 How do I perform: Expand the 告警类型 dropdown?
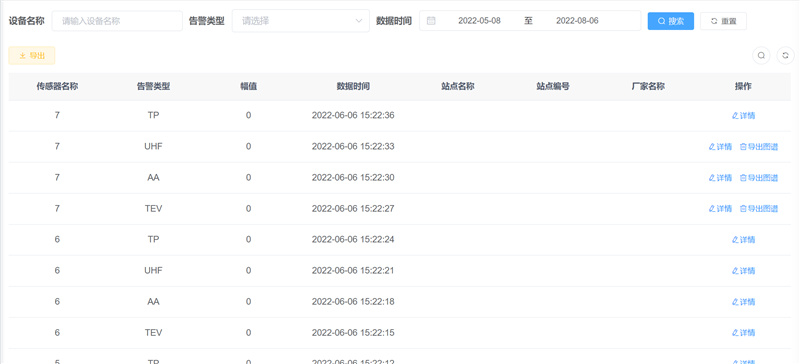(x=301, y=21)
